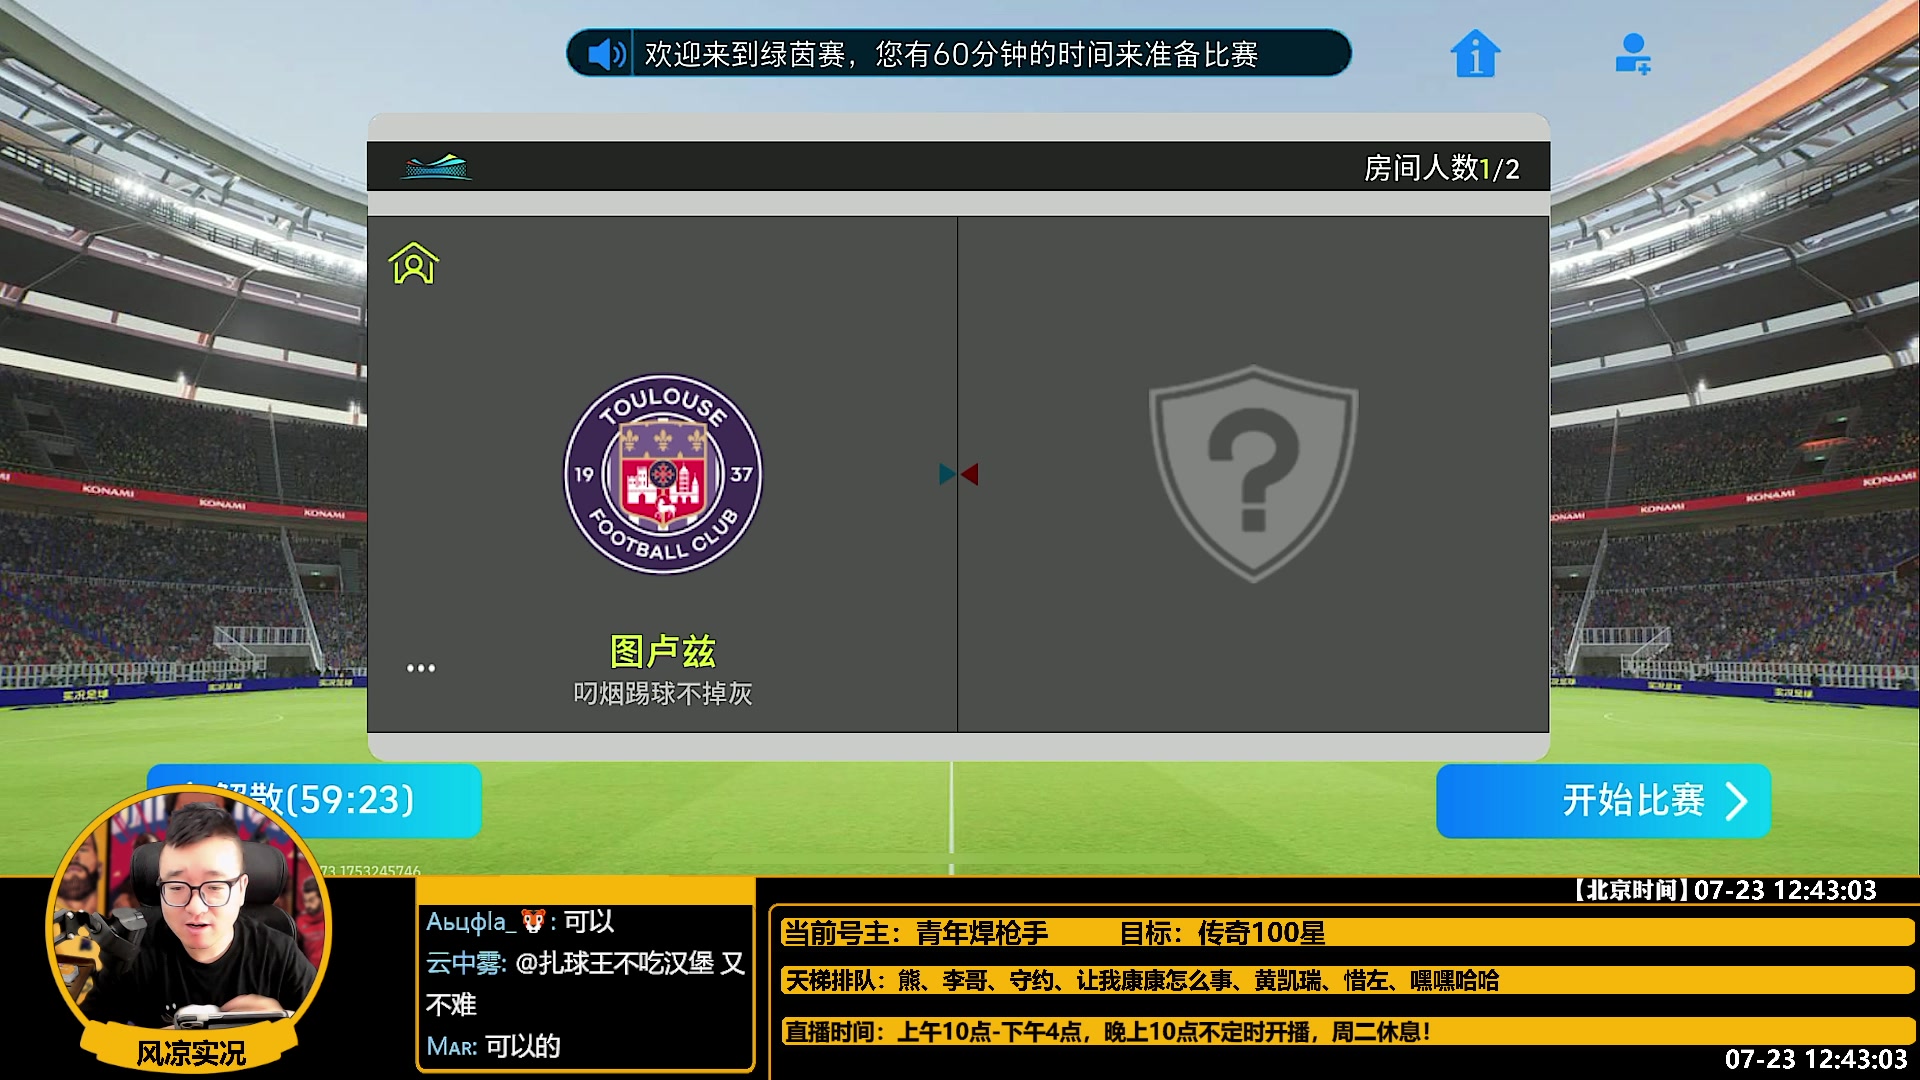Image resolution: width=1920 pixels, height=1080 pixels.
Task: Click the 房间人数1/2 room count label
Action: (1441, 168)
